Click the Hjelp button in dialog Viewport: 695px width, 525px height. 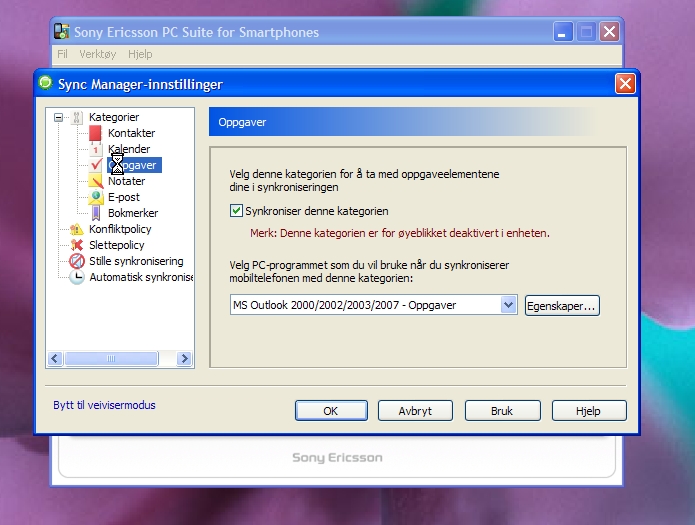point(589,411)
